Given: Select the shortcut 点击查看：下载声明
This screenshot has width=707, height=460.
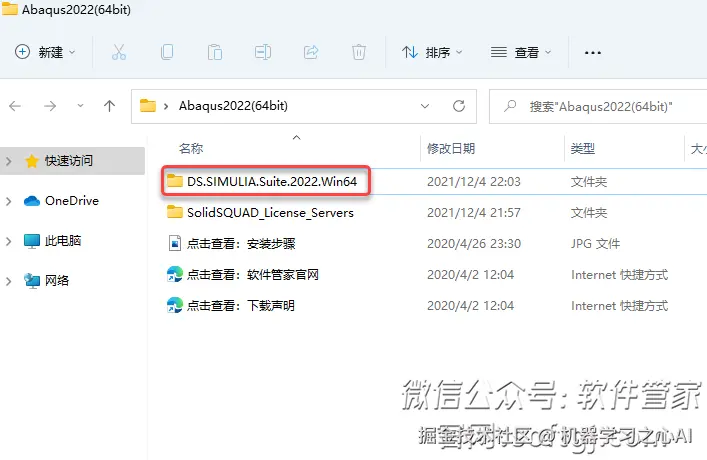Looking at the screenshot, I should [241, 306].
